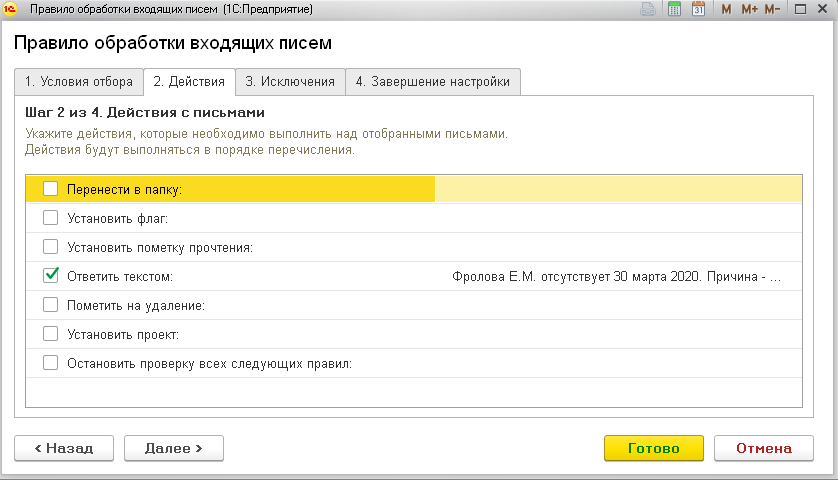The image size is (838, 480).
Task: Edit the reply text 'Фролова Е.М. отсутствует' field
Action: click(616, 276)
